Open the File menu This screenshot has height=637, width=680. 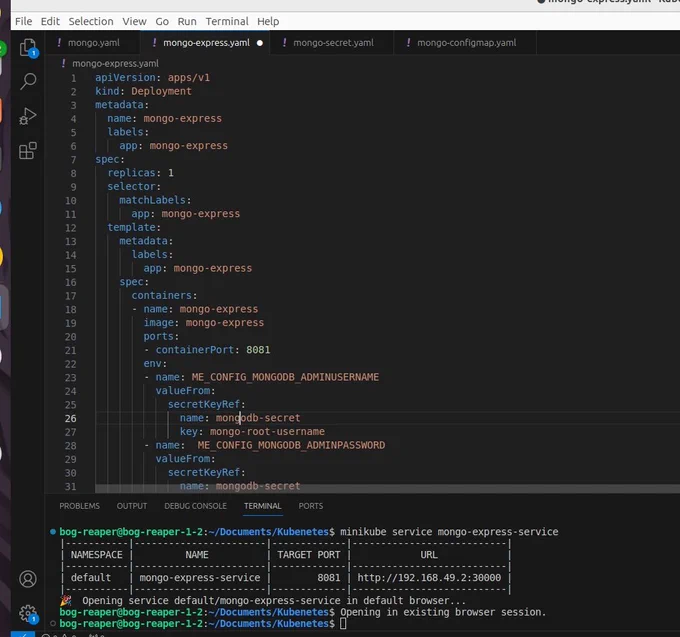point(23,21)
